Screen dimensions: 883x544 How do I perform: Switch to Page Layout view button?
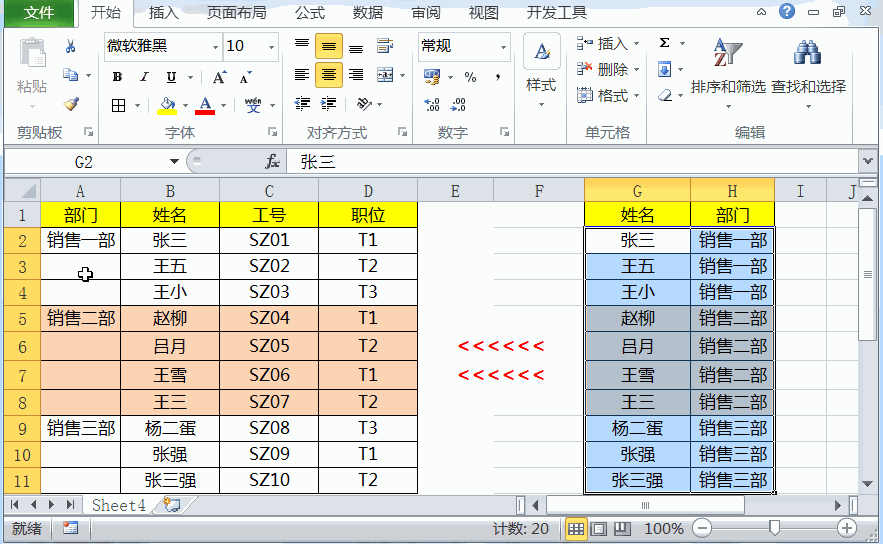[x=599, y=529]
